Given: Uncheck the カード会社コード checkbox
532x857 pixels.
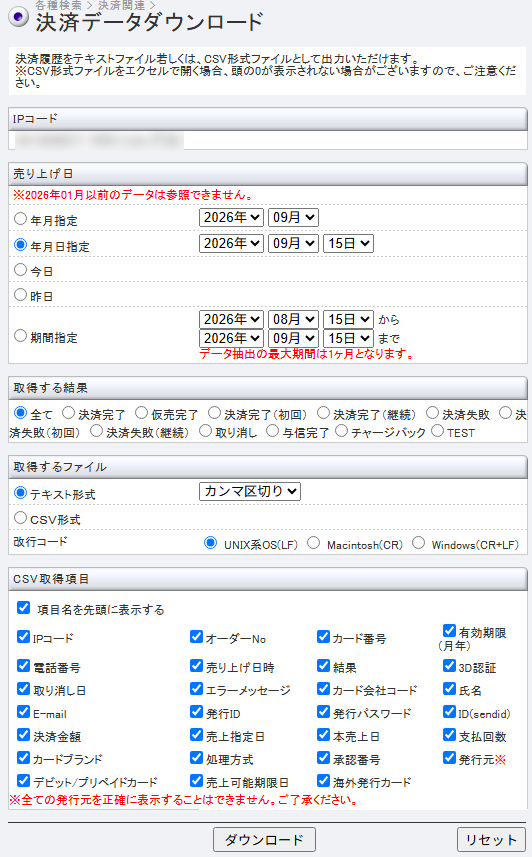Looking at the screenshot, I should [323, 689].
